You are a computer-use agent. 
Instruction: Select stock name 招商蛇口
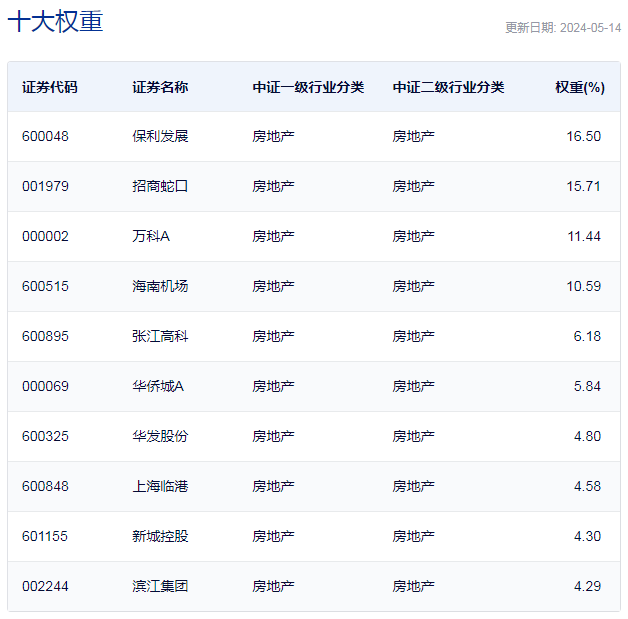[x=160, y=186]
